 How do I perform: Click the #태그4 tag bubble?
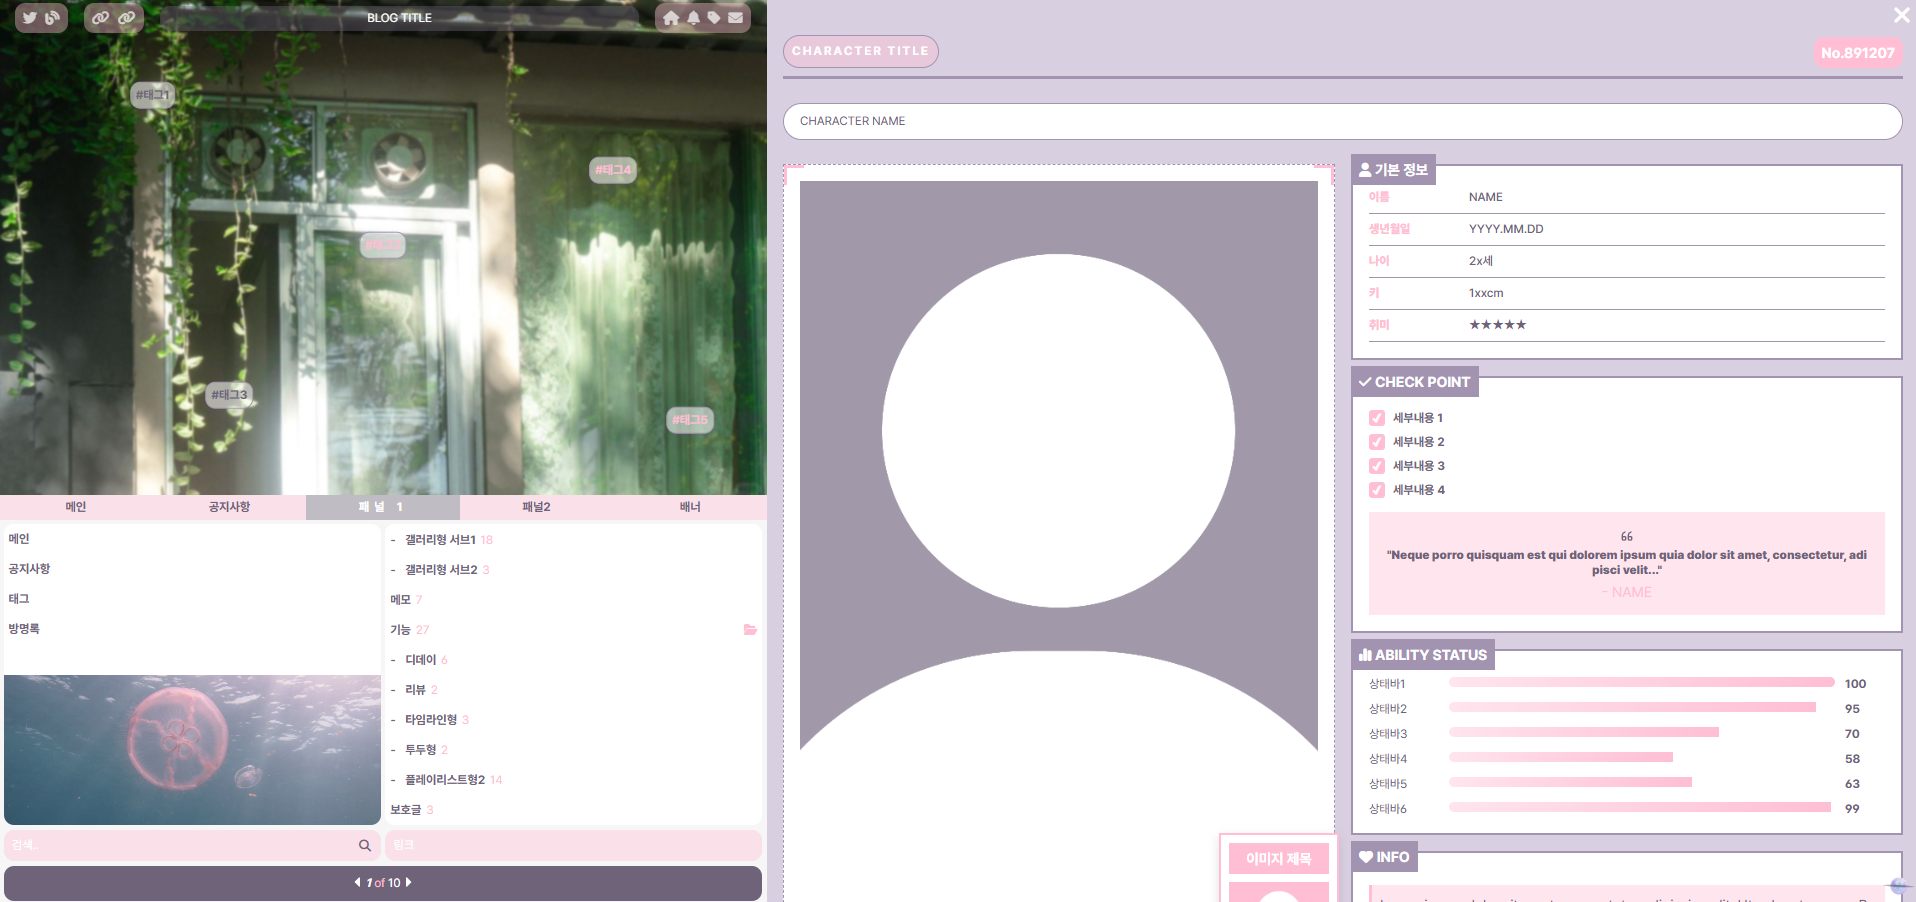click(613, 170)
